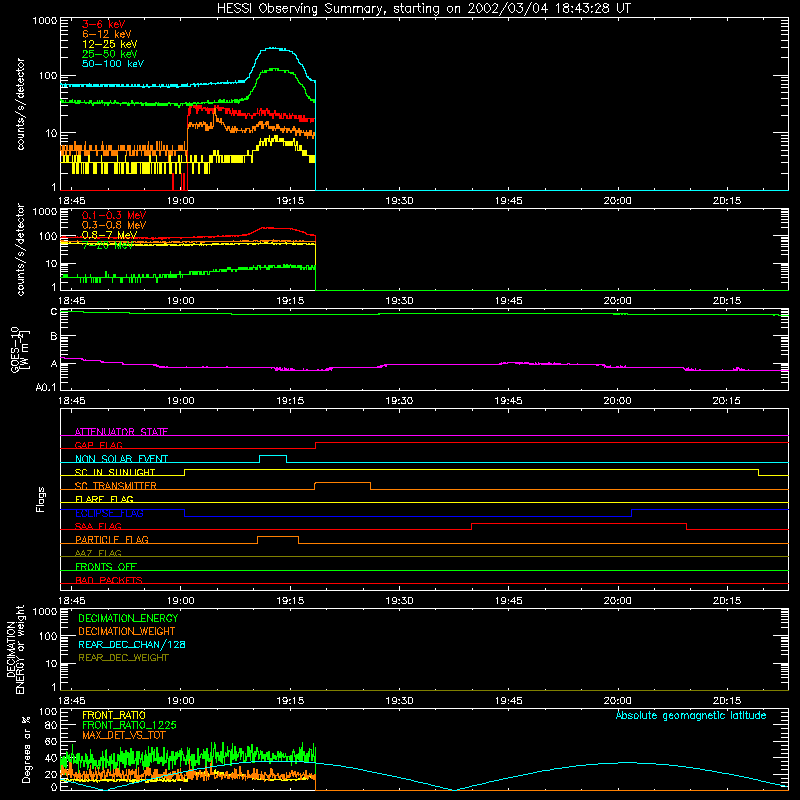Click the GOES-10 axis label
Image resolution: width=800 pixels, height=800 pixels.
[x=20, y=349]
